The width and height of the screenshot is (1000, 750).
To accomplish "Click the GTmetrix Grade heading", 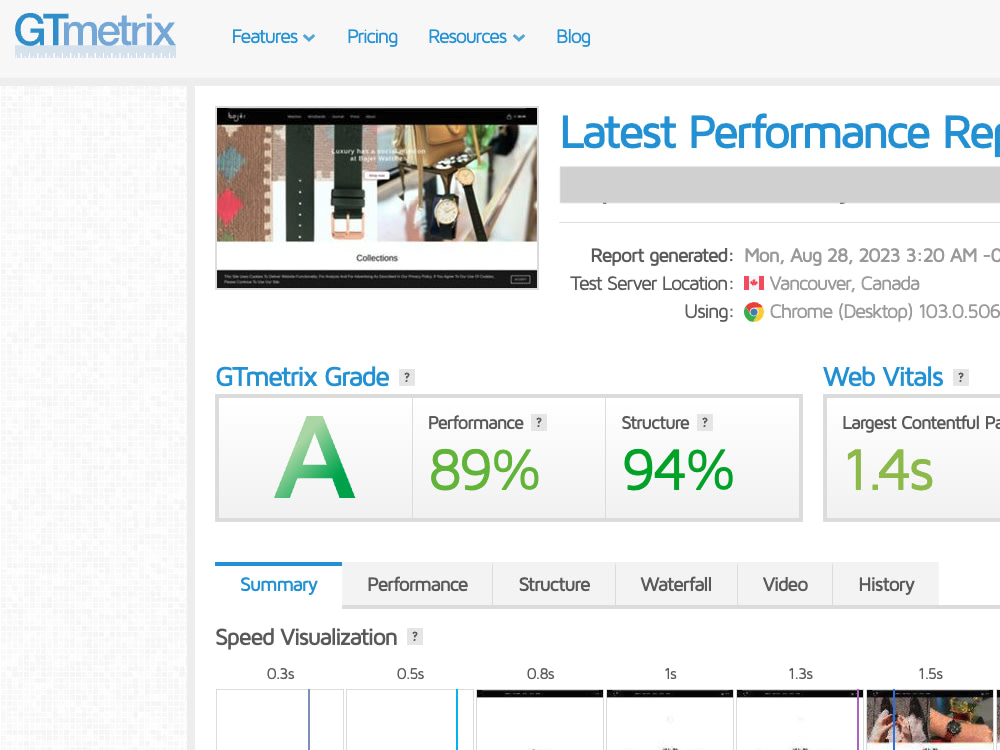I will [302, 378].
